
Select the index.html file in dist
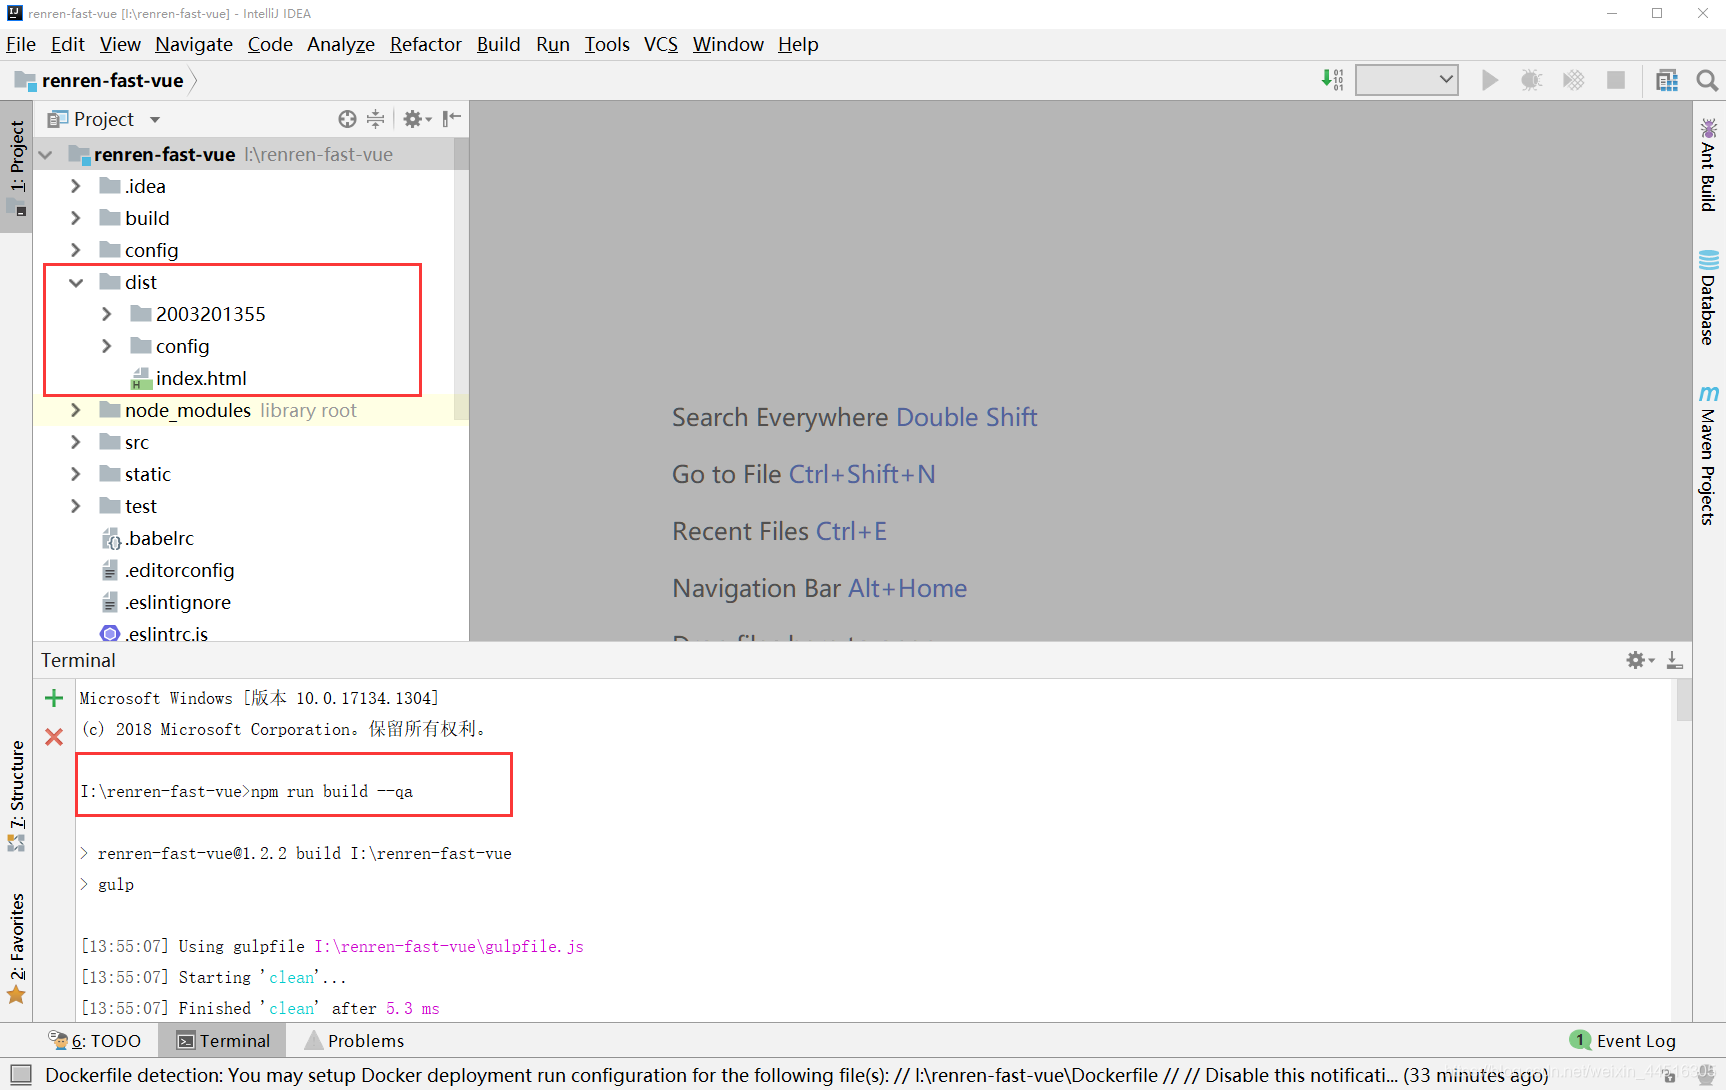tap(189, 378)
